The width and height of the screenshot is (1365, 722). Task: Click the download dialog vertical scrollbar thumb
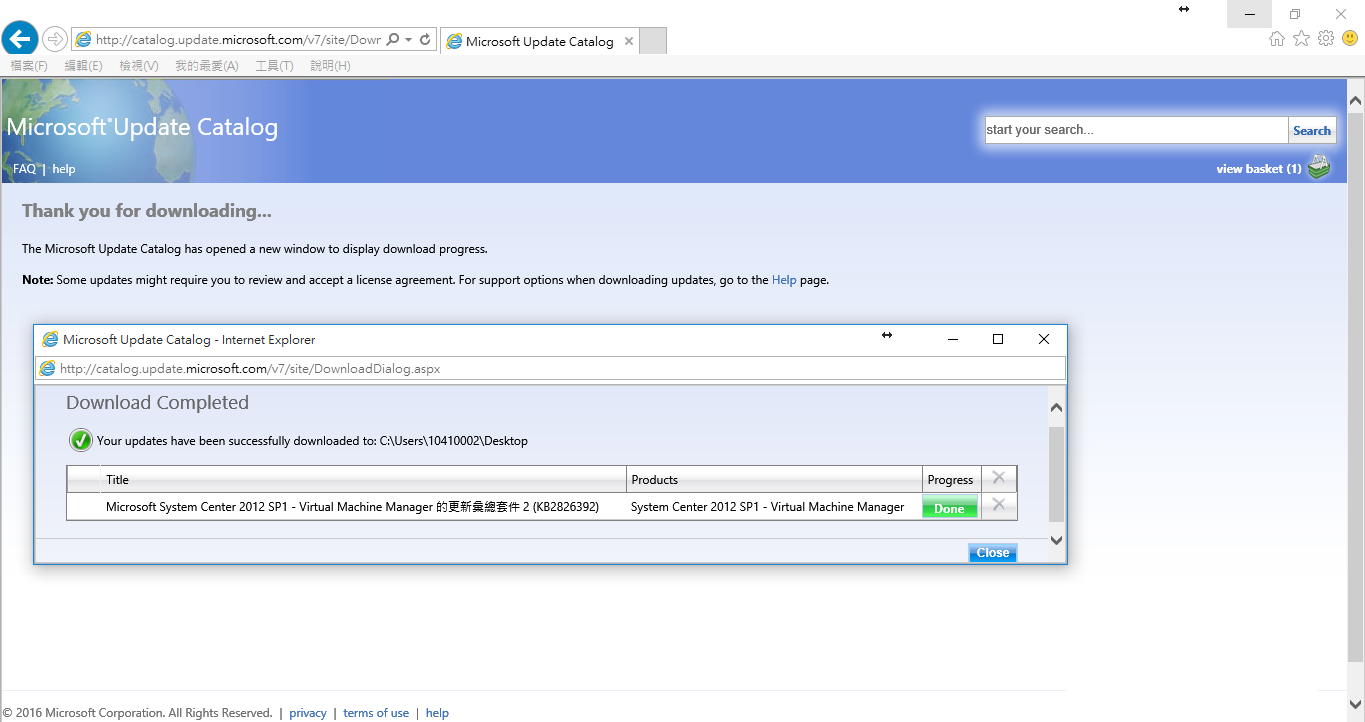coord(1056,473)
